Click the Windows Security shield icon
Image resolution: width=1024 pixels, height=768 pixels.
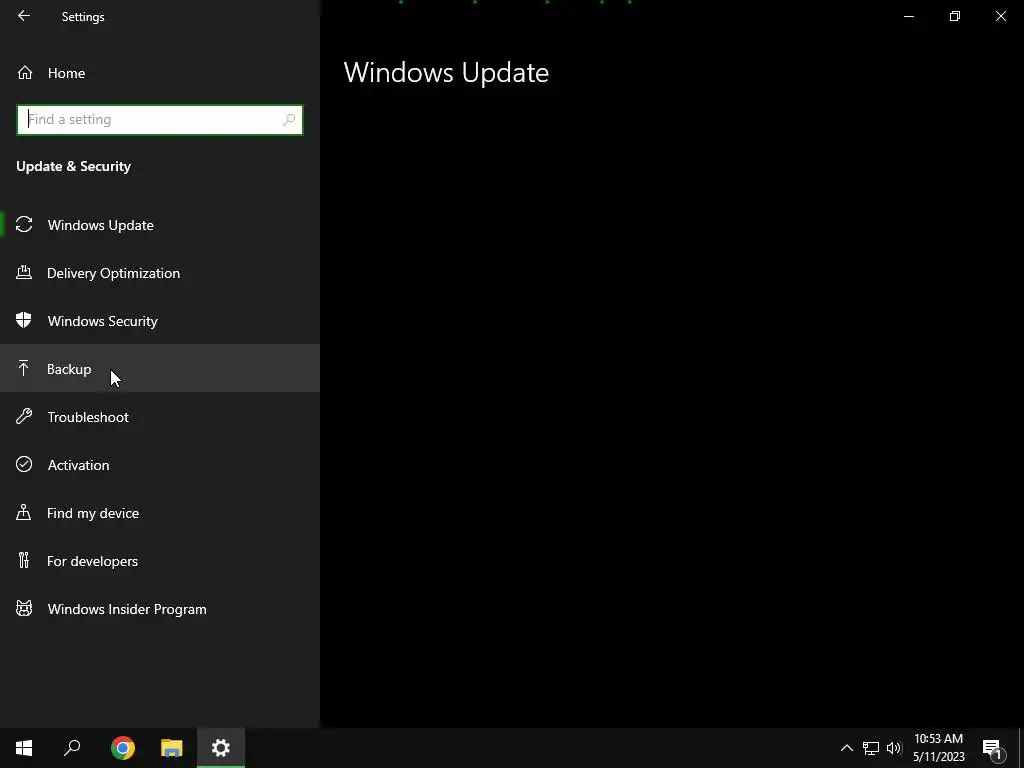[x=24, y=320]
